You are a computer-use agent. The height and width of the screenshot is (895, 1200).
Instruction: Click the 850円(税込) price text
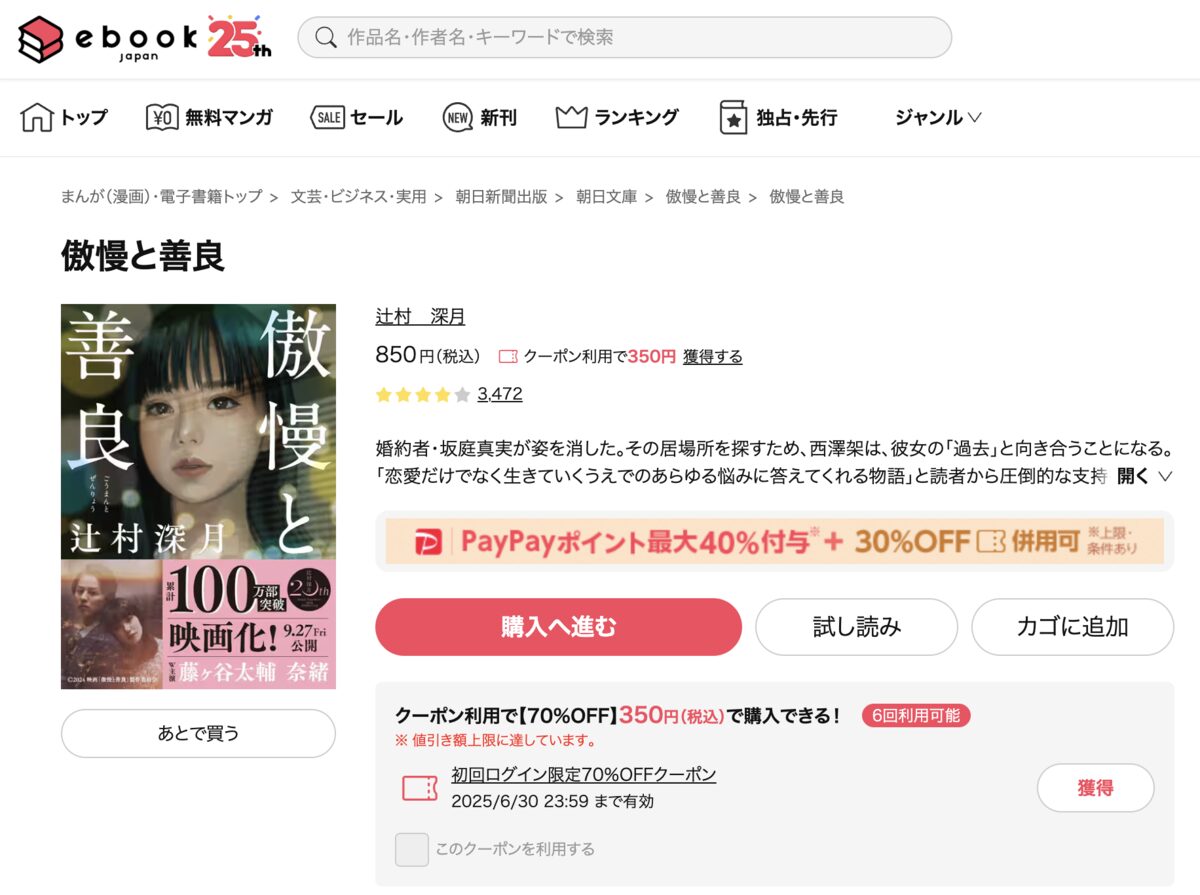(x=428, y=355)
